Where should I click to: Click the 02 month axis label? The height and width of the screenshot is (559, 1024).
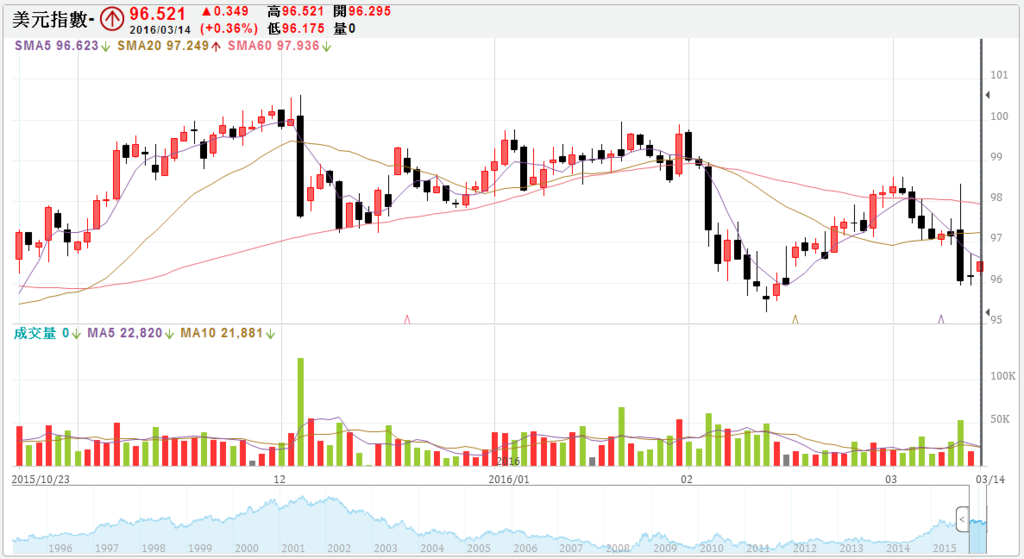[x=686, y=479]
